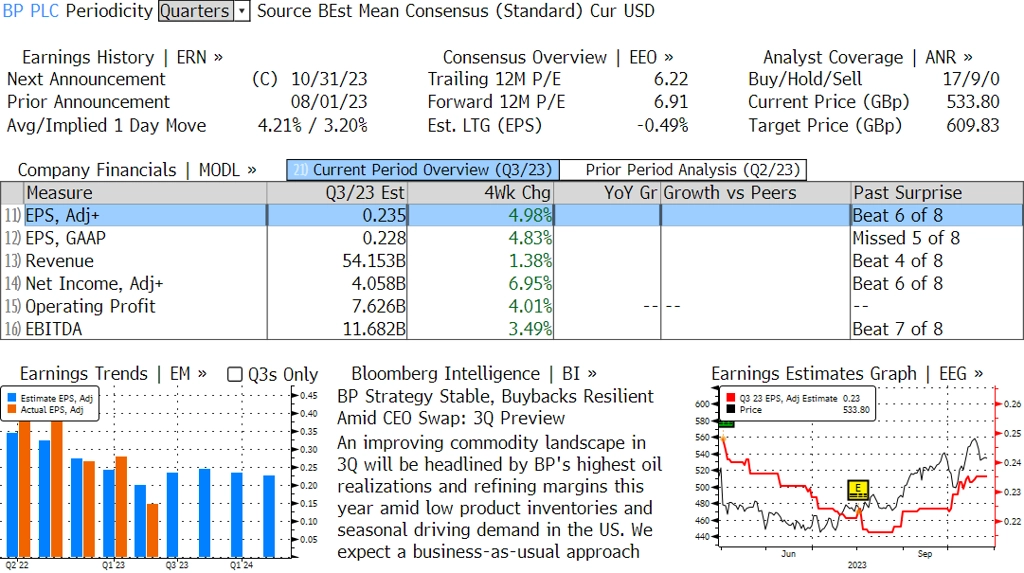Switch to Prior Period Analysis (Q2/23) tab
Screen dimensions: 1024x573
tap(684, 170)
